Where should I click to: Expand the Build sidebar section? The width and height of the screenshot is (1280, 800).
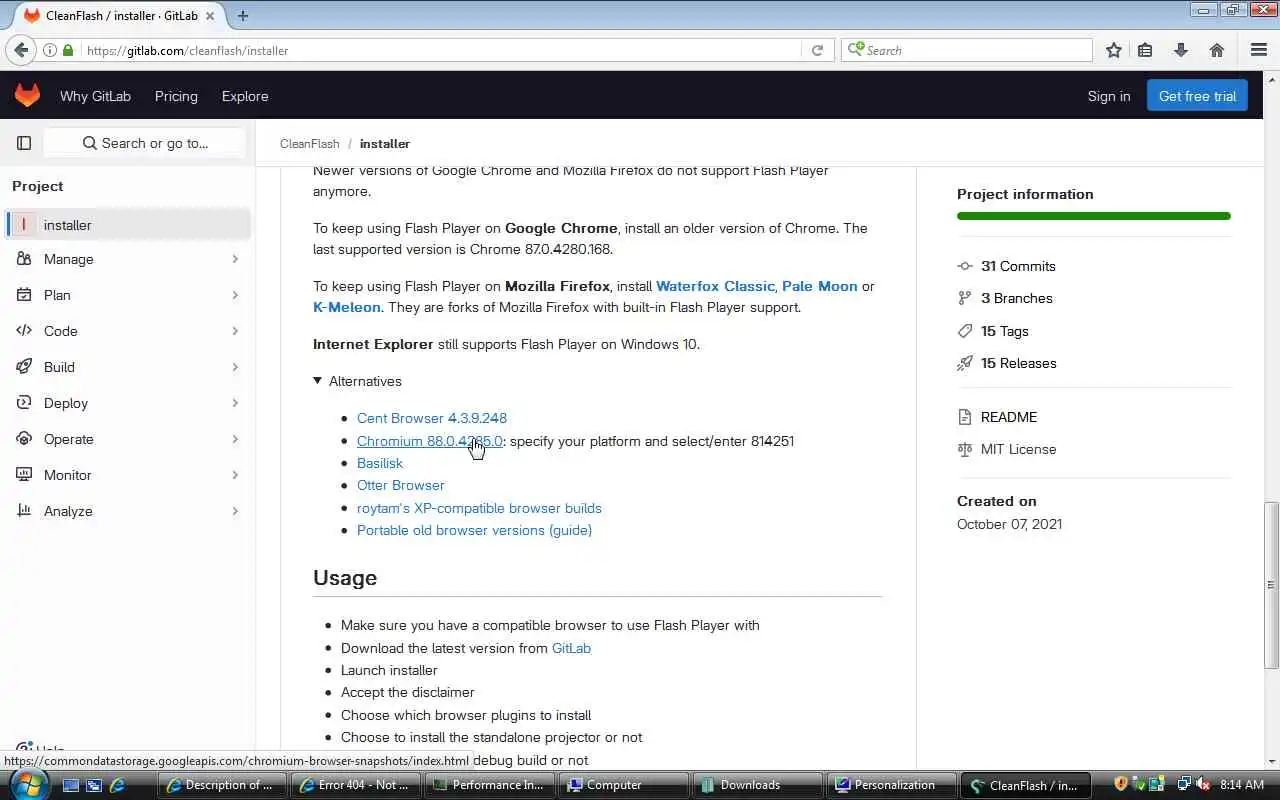pyautogui.click(x=128, y=367)
